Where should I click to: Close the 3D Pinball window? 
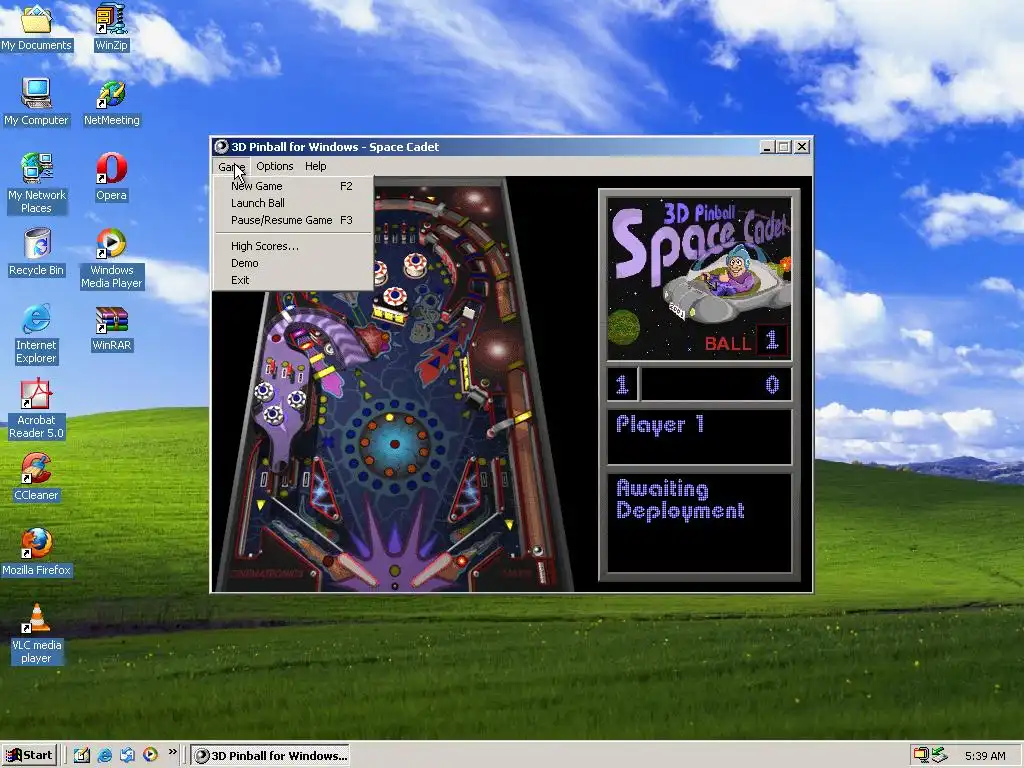[x=802, y=147]
